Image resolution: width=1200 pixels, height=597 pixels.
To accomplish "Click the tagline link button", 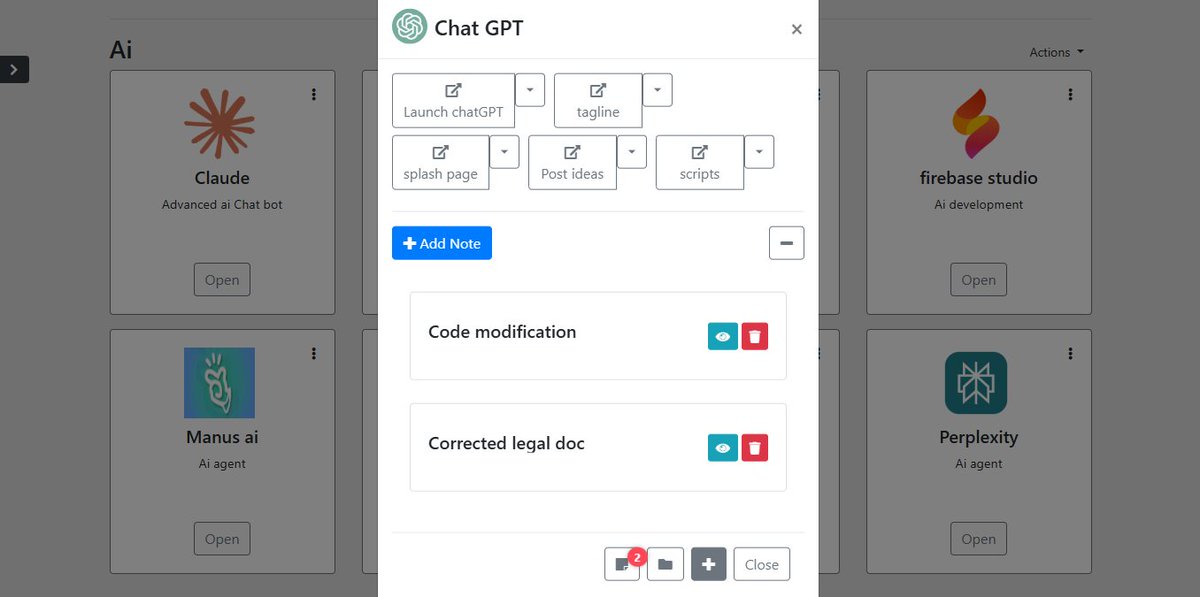I will point(598,100).
